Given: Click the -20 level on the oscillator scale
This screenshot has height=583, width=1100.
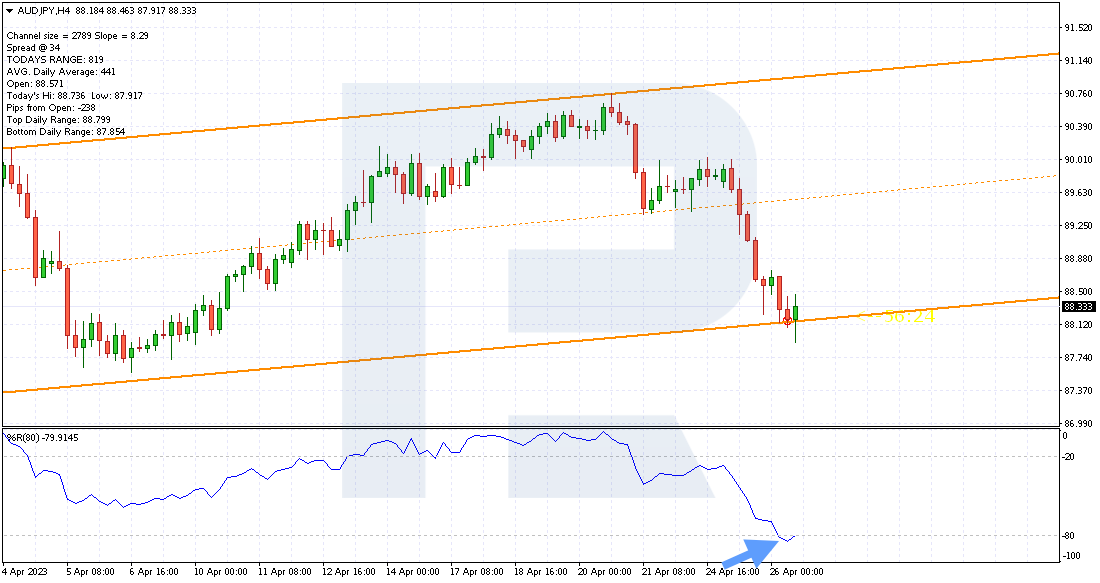Looking at the screenshot, I should [1068, 457].
